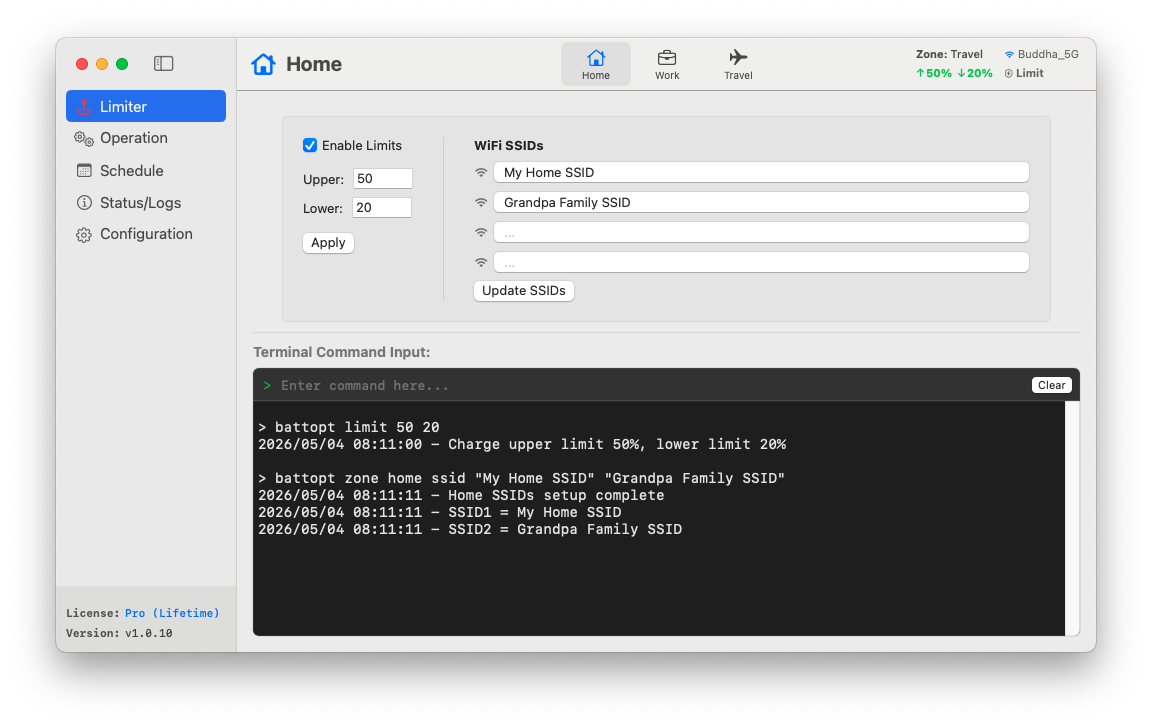Click WiFi icon beside the third SSID field
This screenshot has width=1152, height=726.
pyautogui.click(x=481, y=233)
